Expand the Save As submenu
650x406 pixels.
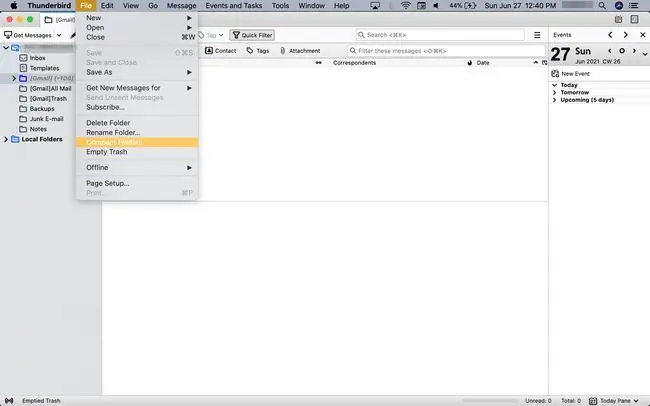137,72
